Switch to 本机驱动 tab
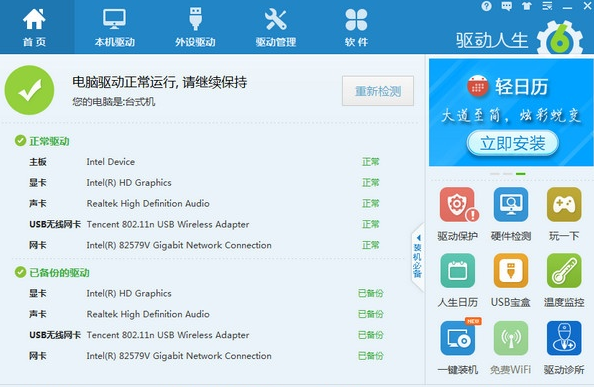594x387 pixels. point(114,27)
